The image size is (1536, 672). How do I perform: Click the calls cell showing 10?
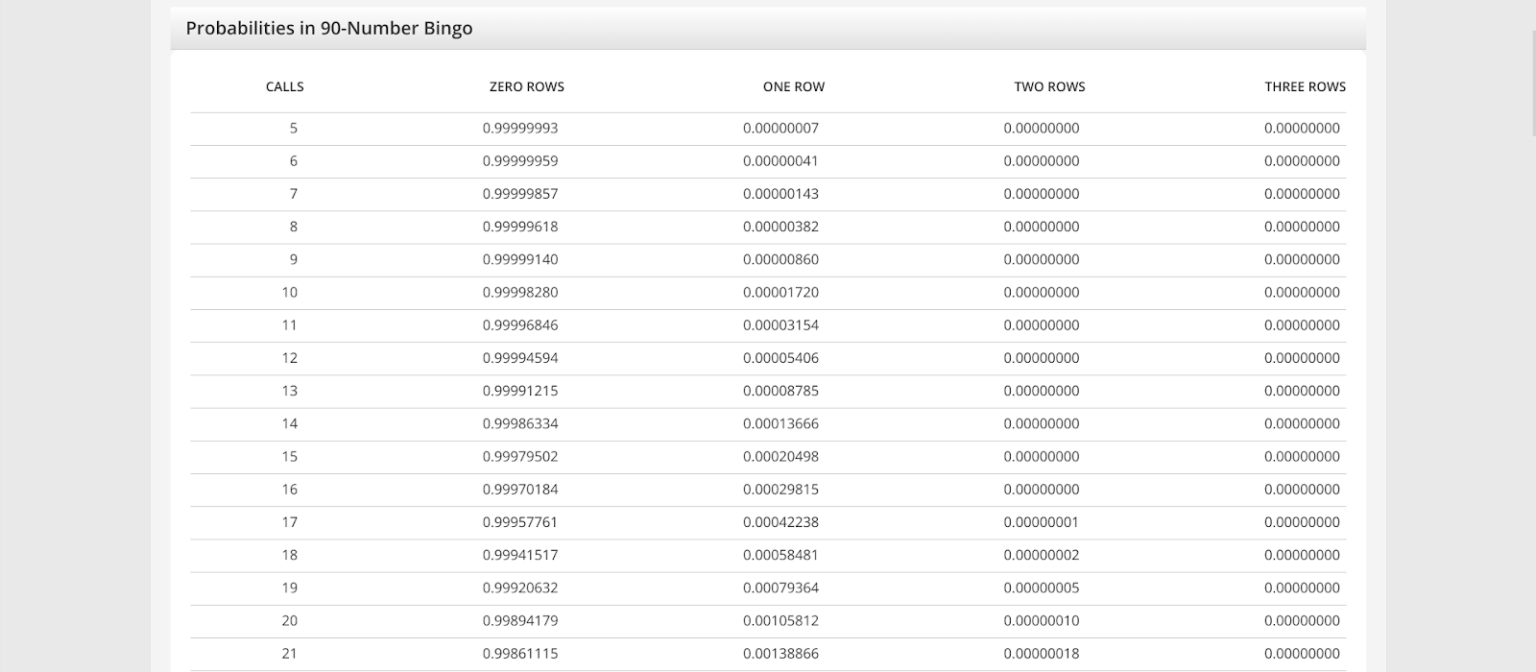[x=289, y=292]
